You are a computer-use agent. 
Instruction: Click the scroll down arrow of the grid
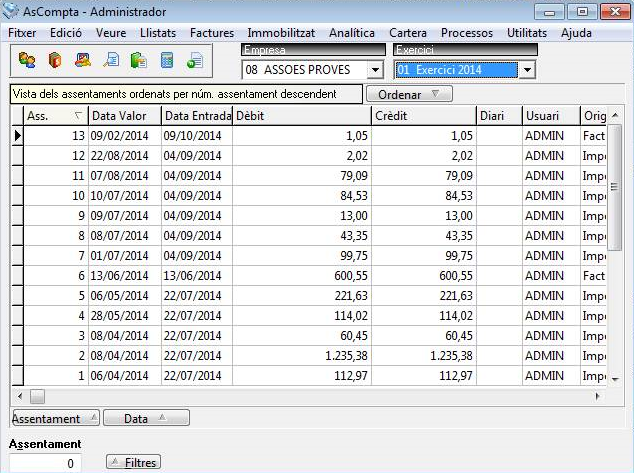pos(615,379)
